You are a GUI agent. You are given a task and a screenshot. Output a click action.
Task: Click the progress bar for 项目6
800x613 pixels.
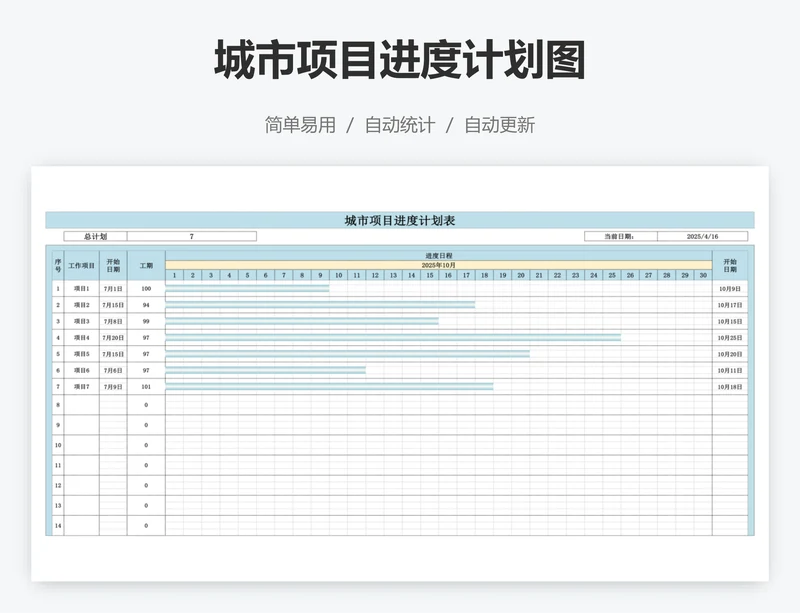click(x=266, y=370)
